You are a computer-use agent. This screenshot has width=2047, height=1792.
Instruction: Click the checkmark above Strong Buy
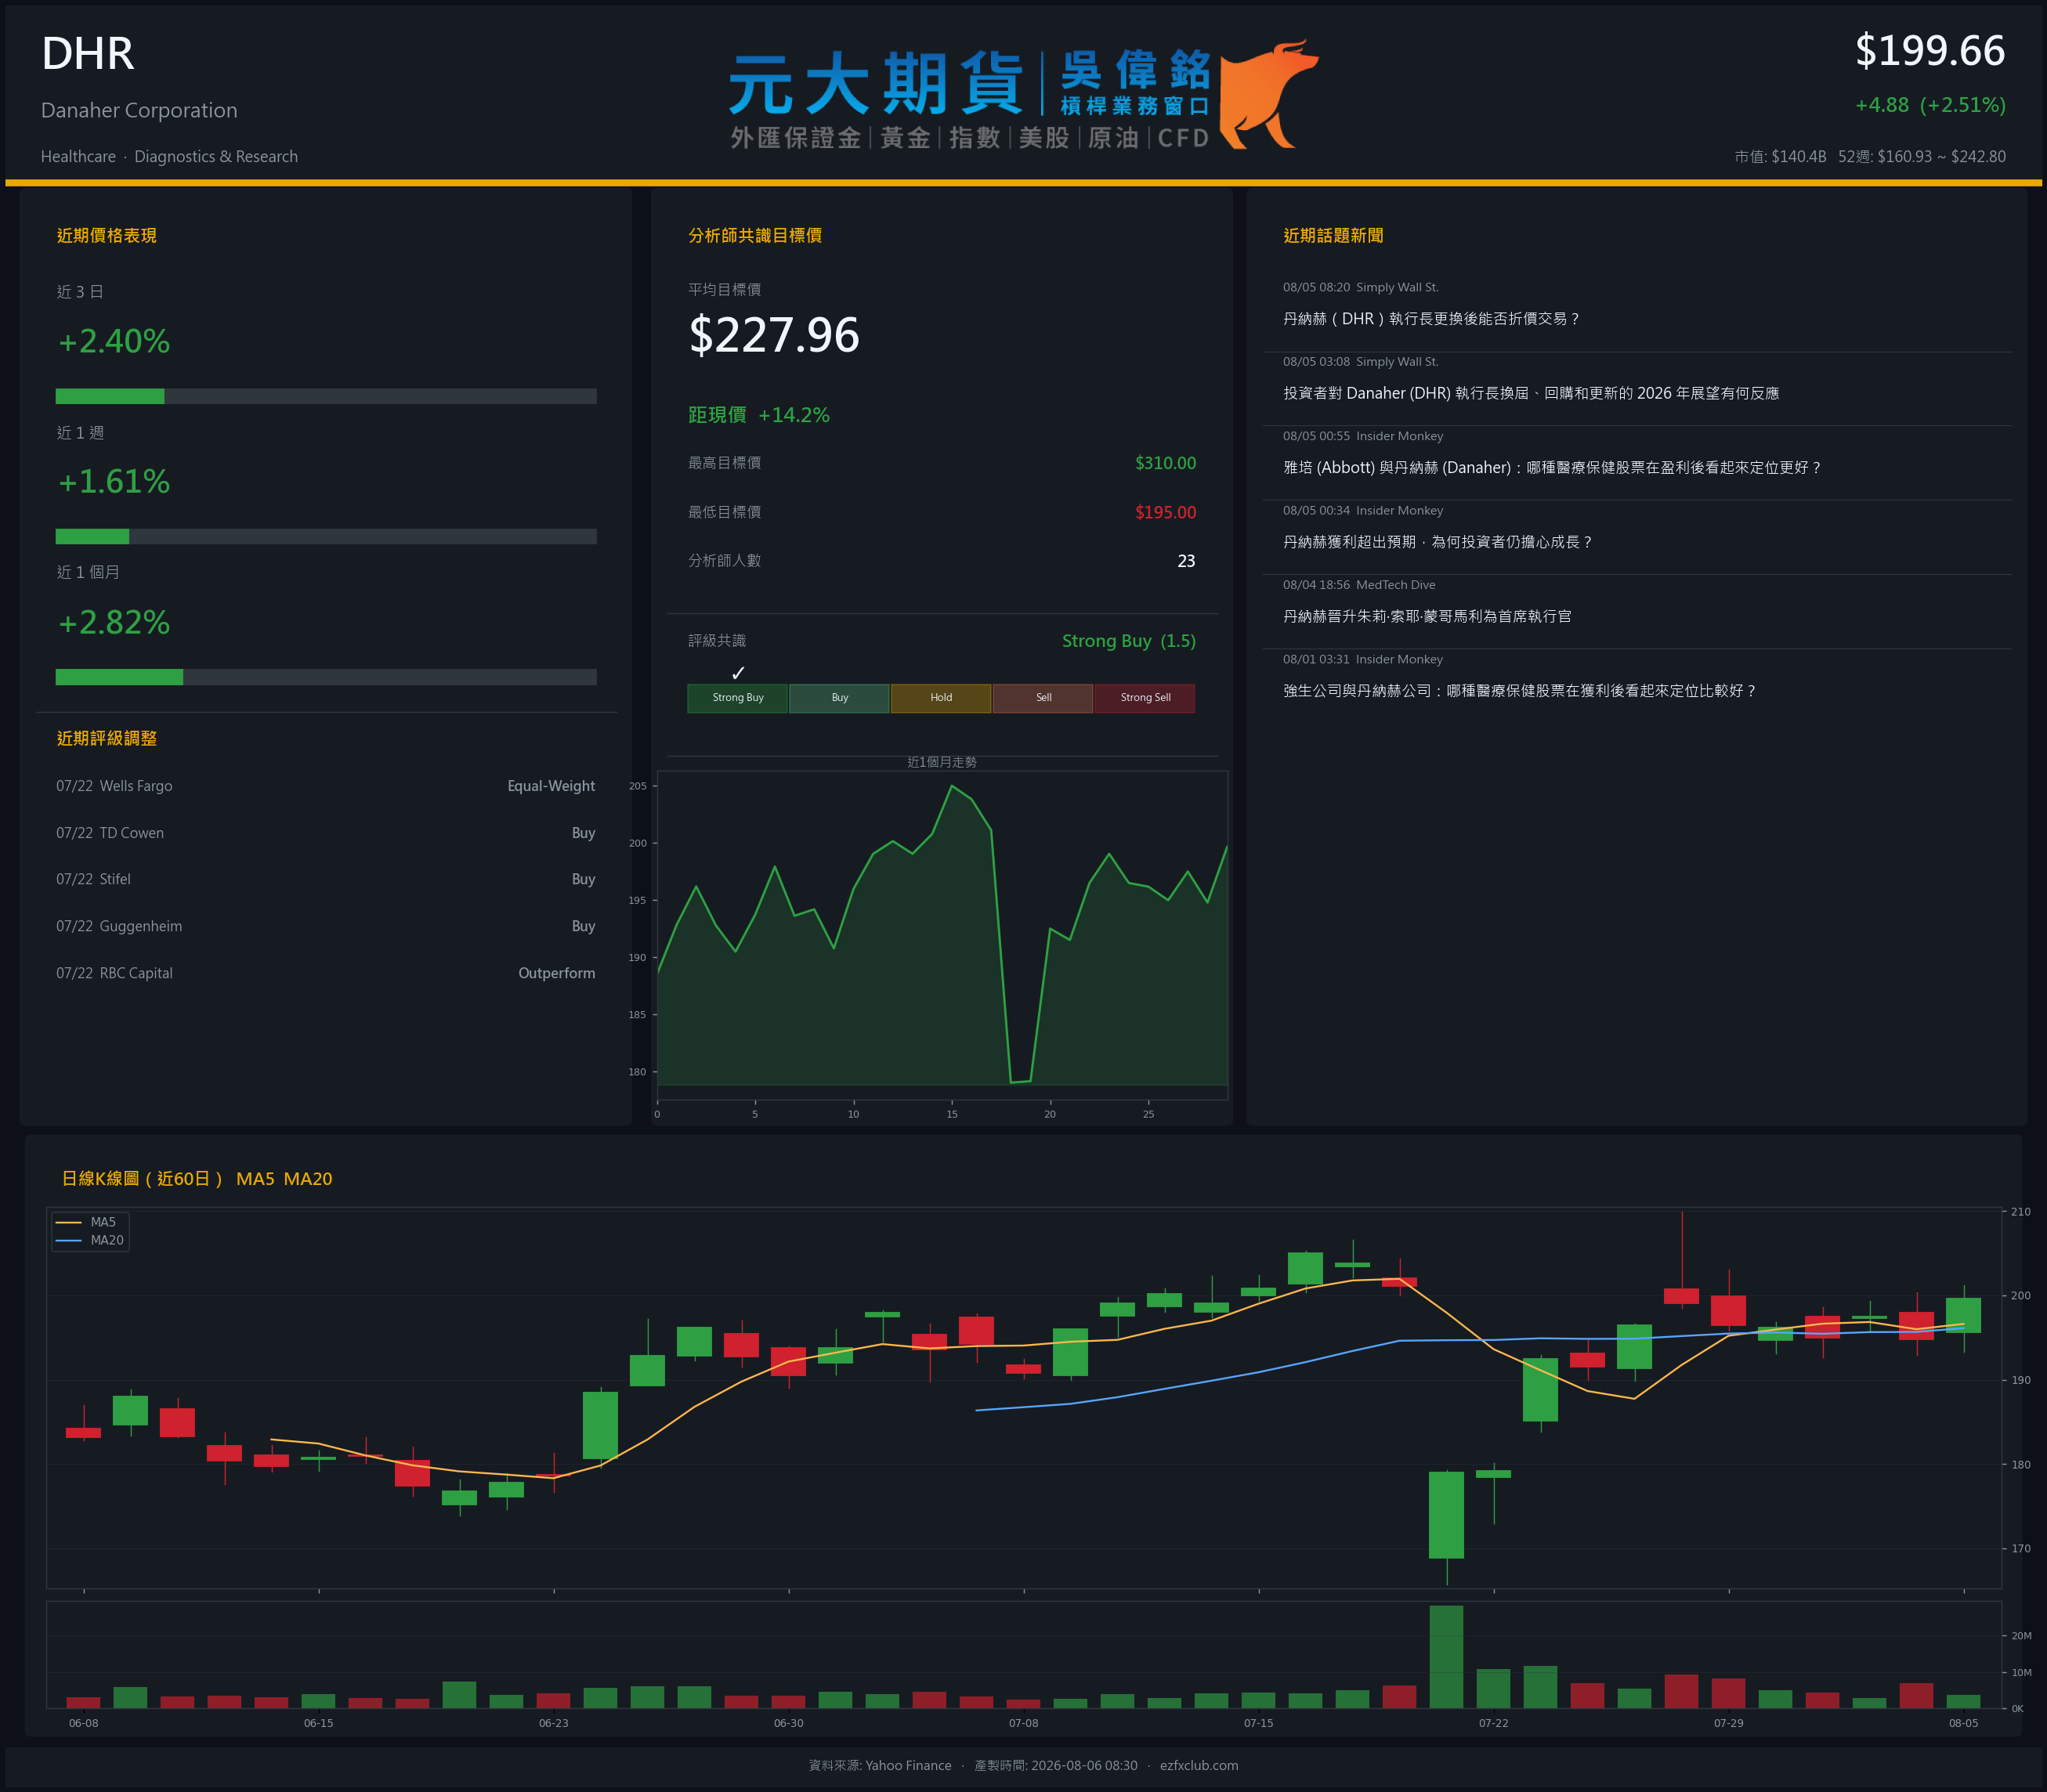[x=738, y=673]
